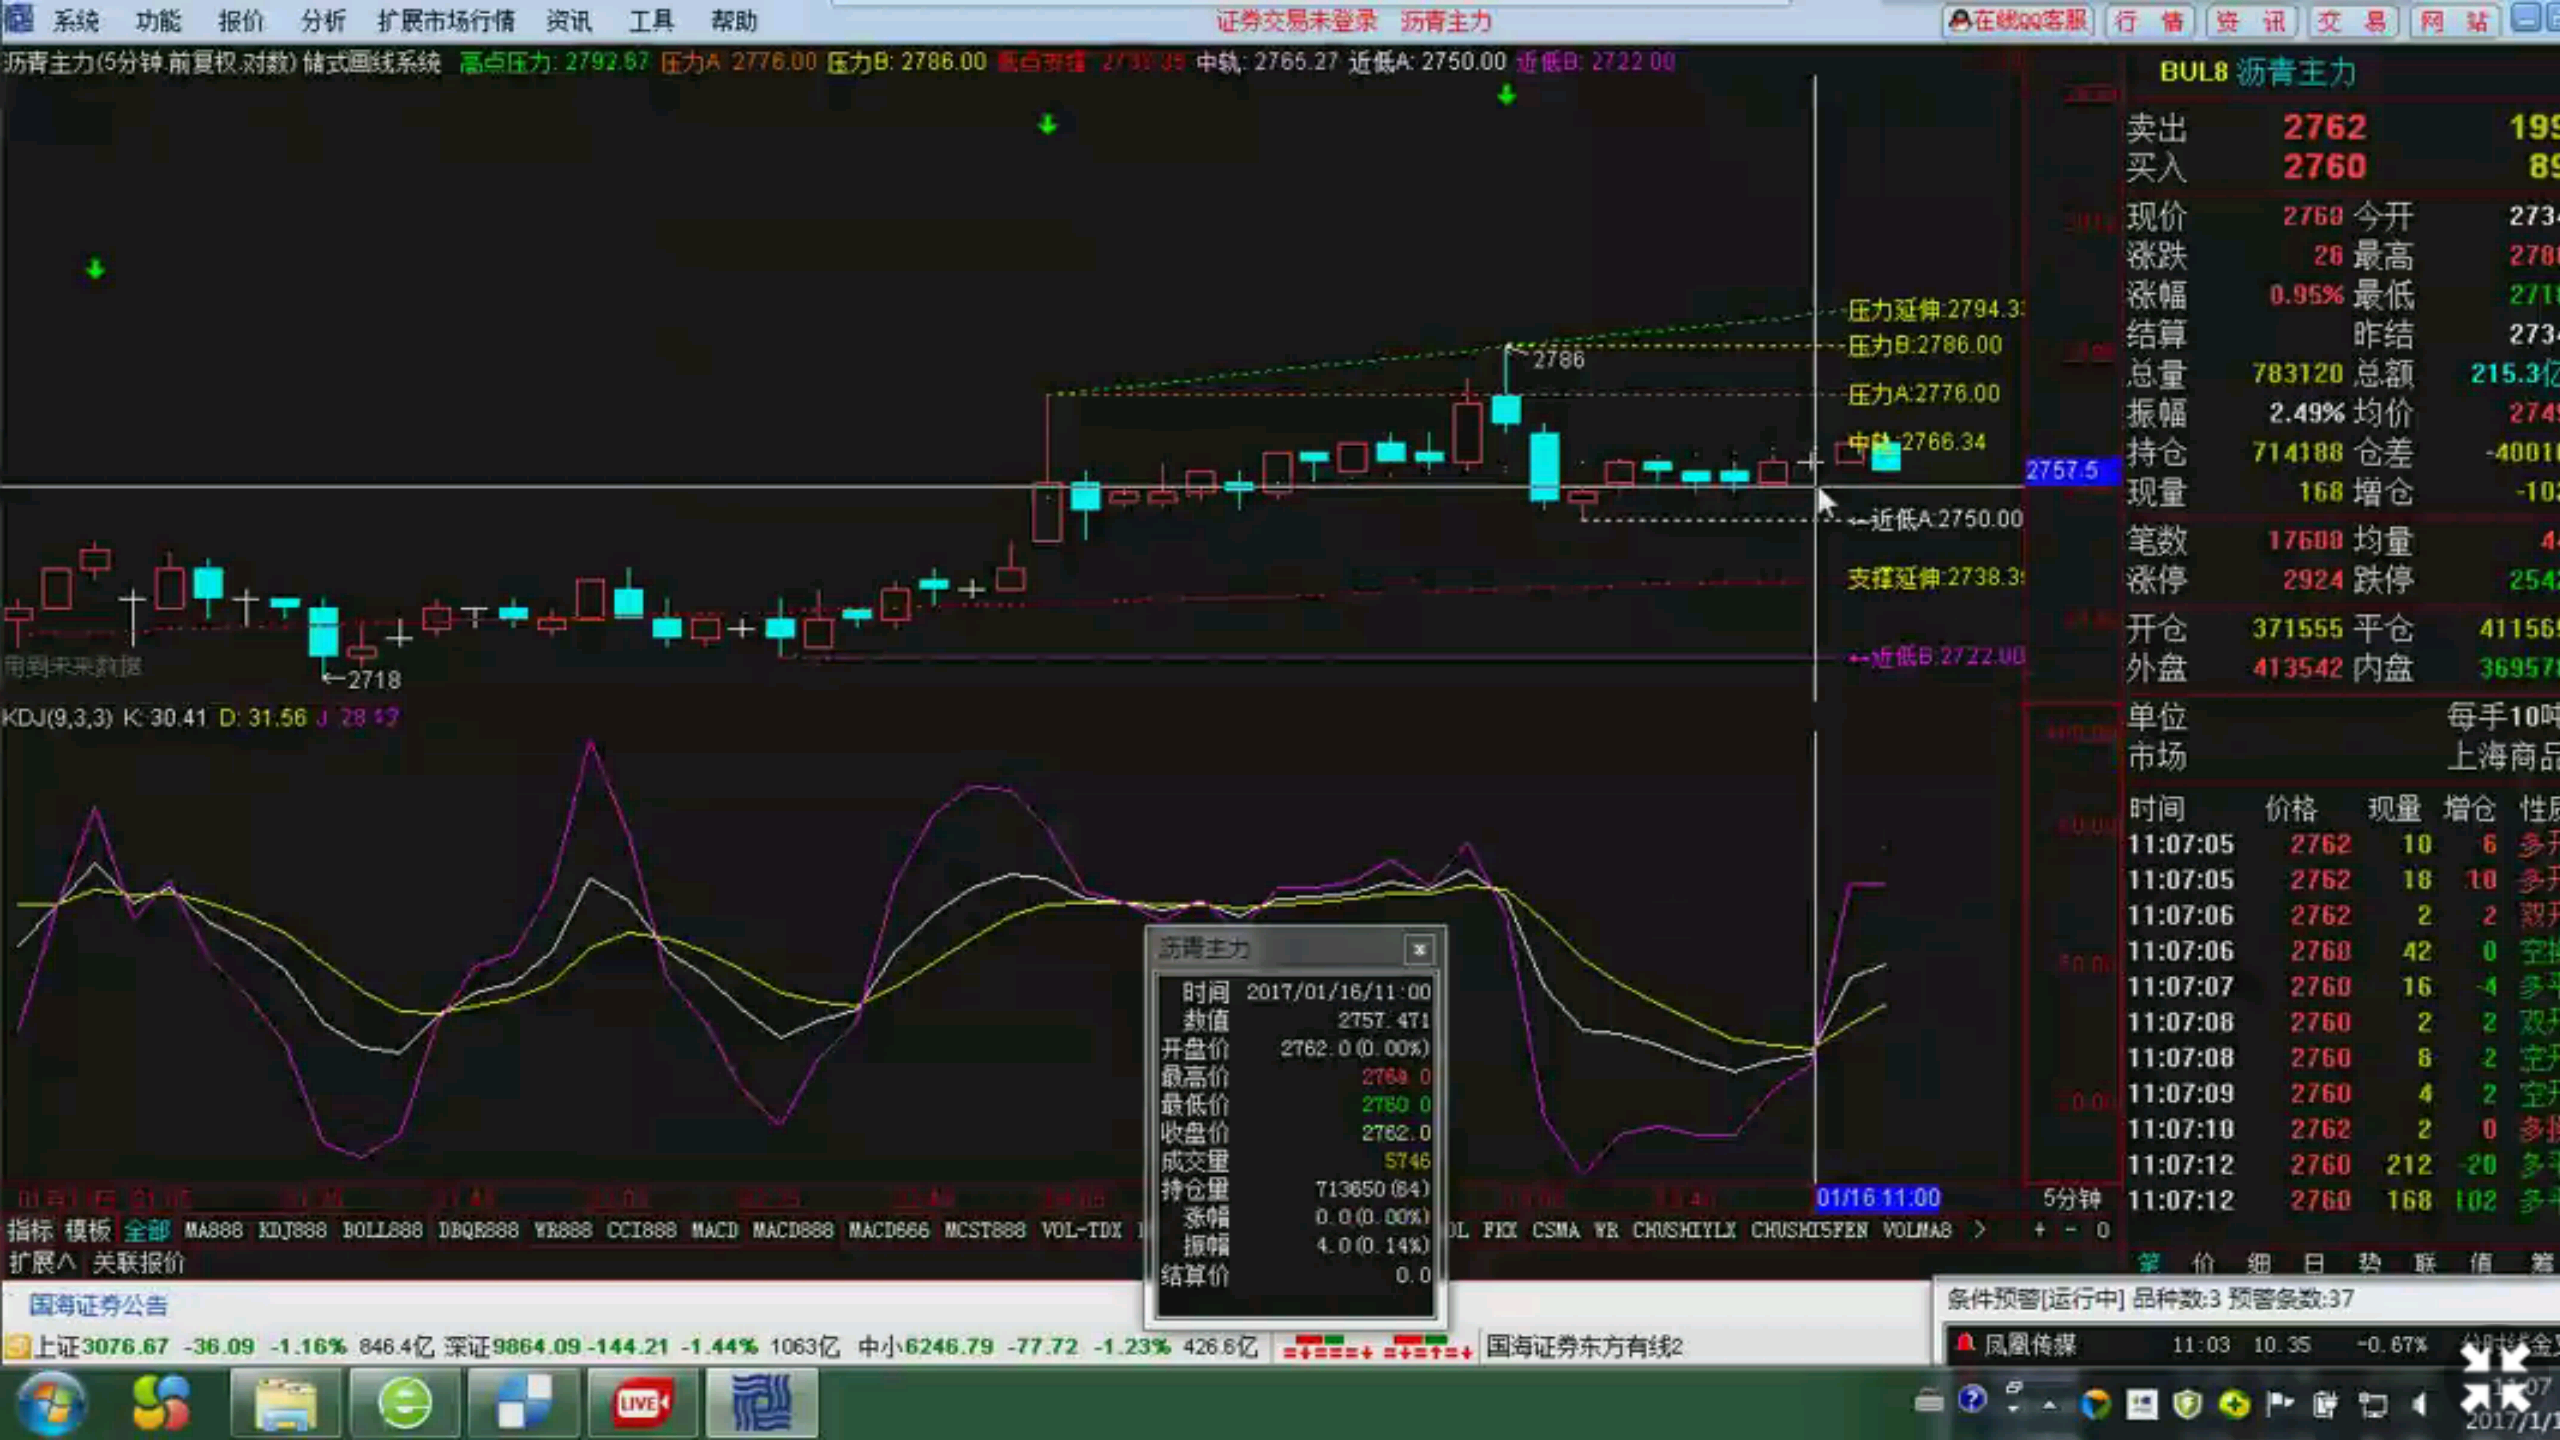Click the blue trading app taskbar icon

[762, 1404]
